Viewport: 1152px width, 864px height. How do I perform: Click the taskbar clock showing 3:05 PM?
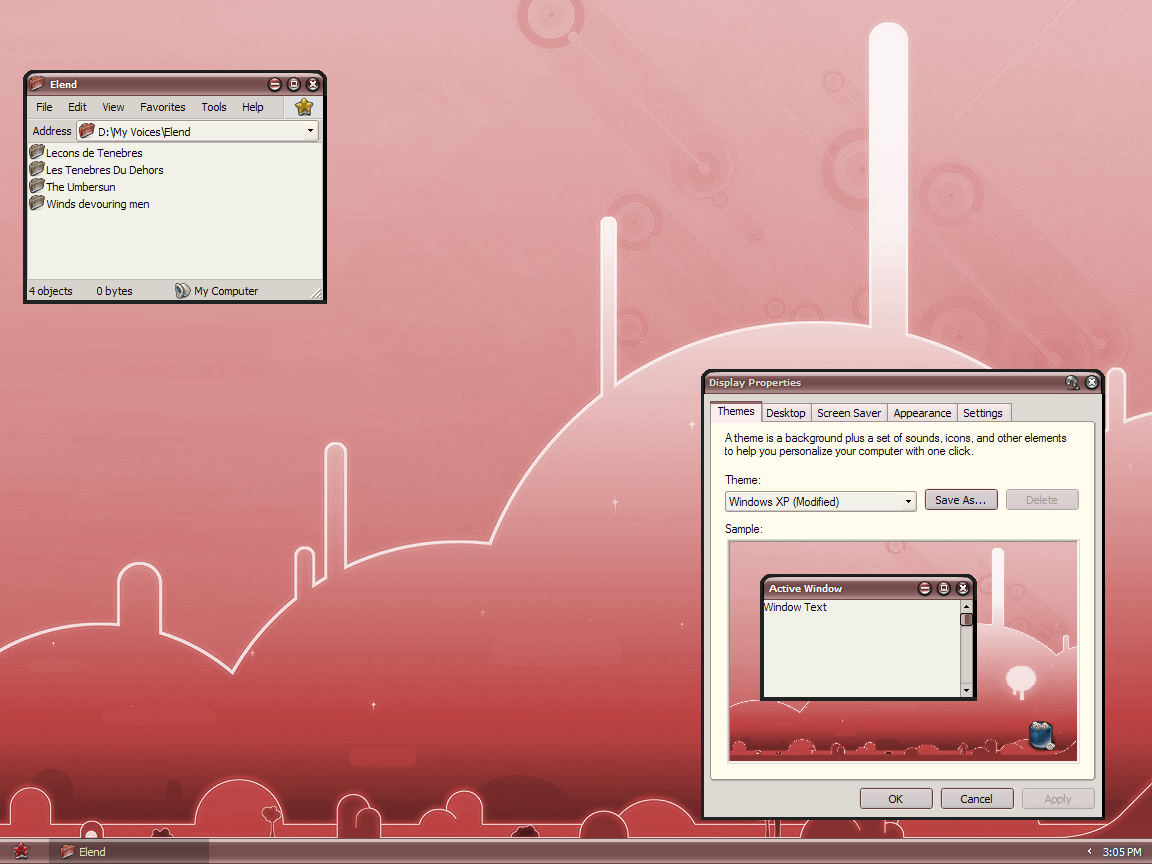[x=1122, y=852]
